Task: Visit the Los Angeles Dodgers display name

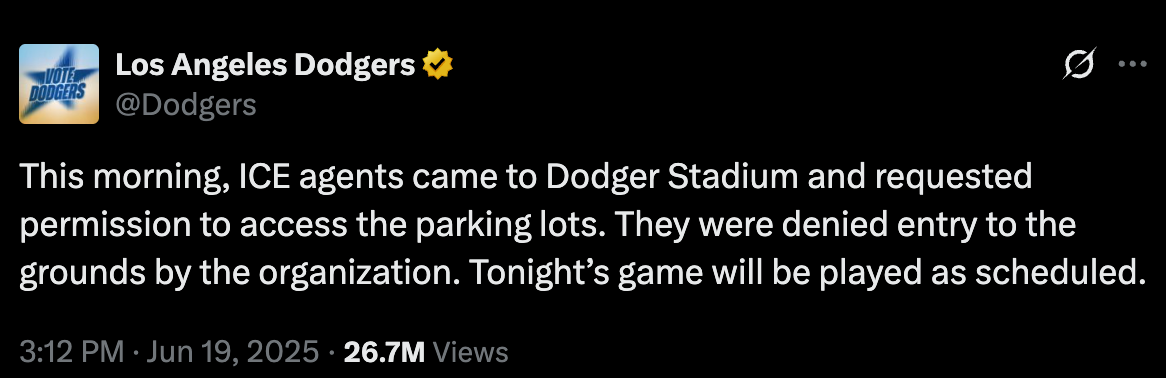Action: click(x=265, y=66)
